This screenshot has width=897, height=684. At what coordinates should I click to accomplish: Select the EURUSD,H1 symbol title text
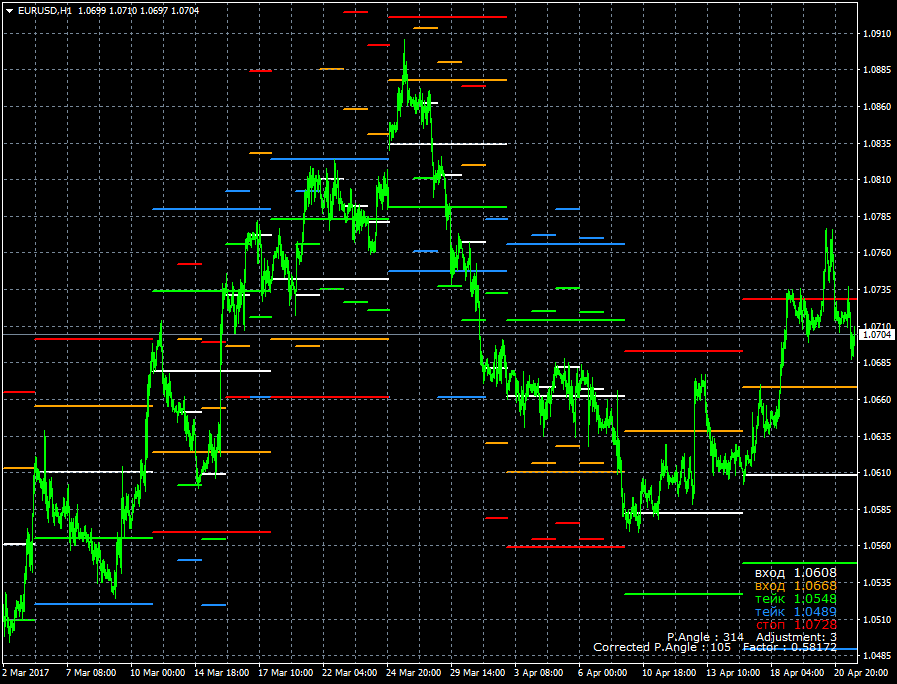pyautogui.click(x=45, y=11)
